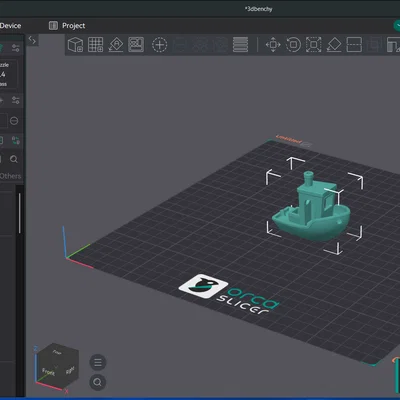Click the Right face of view cube
Image resolution: width=400 pixels, height=400 pixels.
(x=70, y=370)
